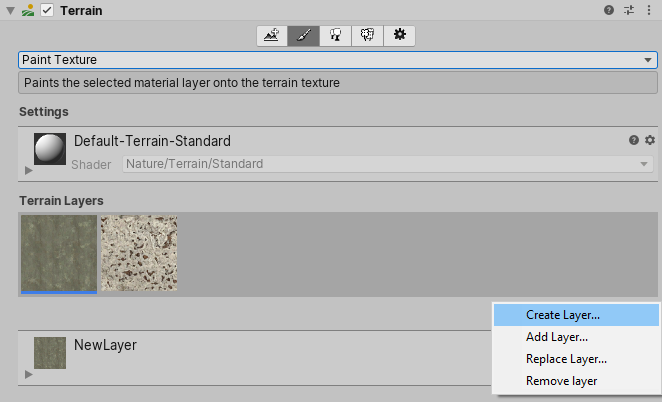Choose Replace Layer... from the menu
This screenshot has width=662, height=402.
click(566, 359)
